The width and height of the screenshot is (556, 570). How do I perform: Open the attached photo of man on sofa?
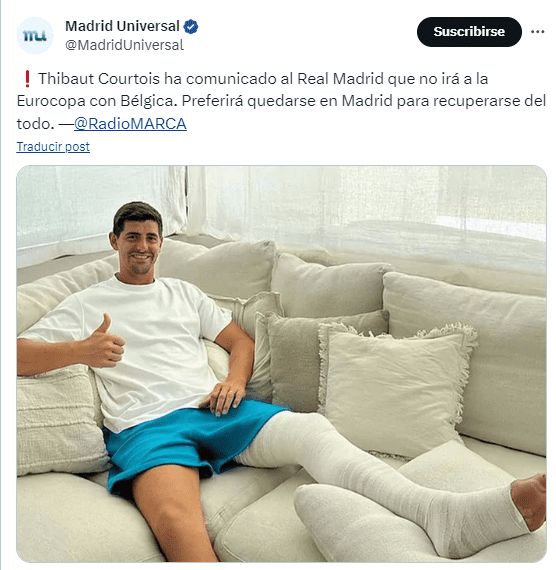tap(281, 364)
